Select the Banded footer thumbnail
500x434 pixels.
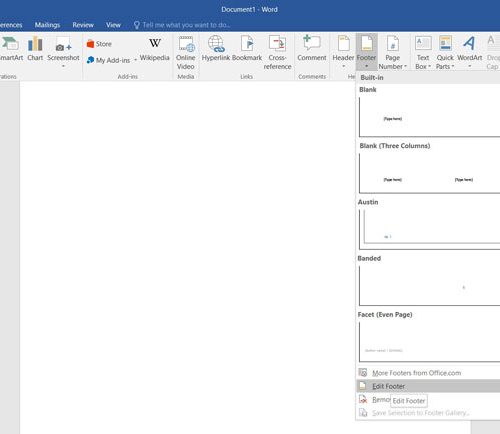(429, 286)
